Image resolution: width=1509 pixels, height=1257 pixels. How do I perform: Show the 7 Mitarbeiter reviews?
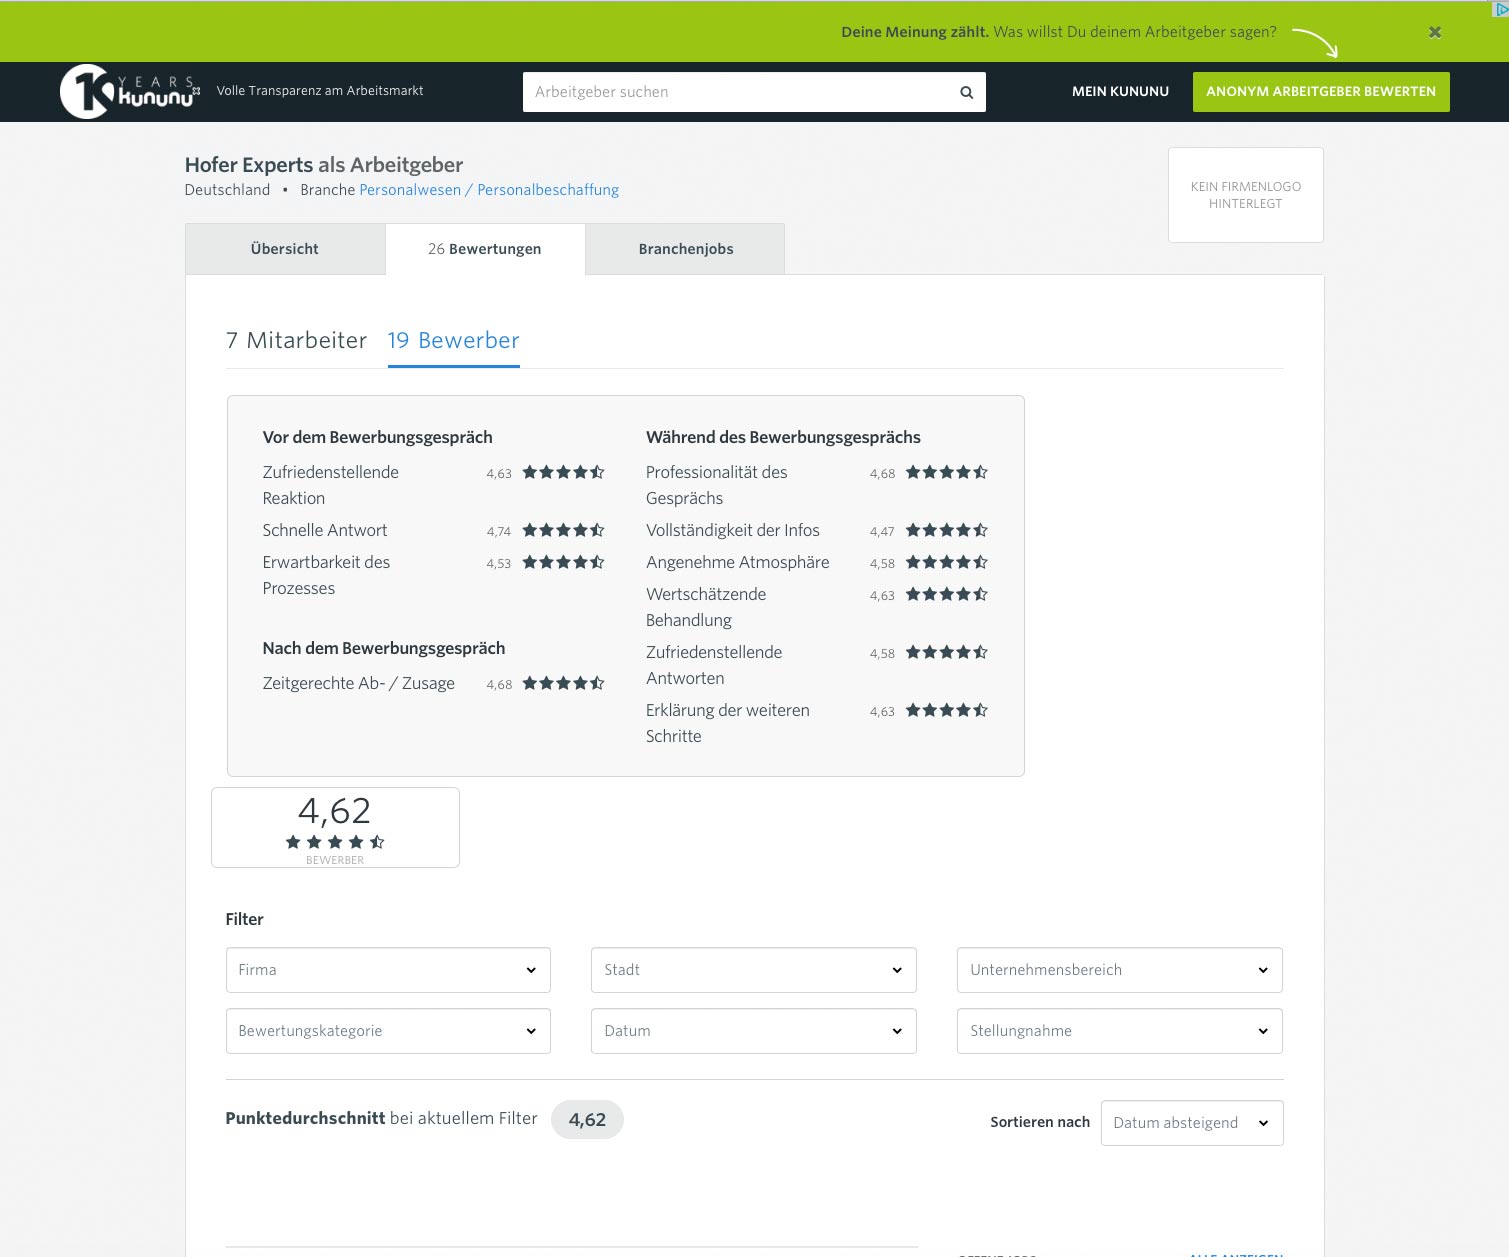296,340
